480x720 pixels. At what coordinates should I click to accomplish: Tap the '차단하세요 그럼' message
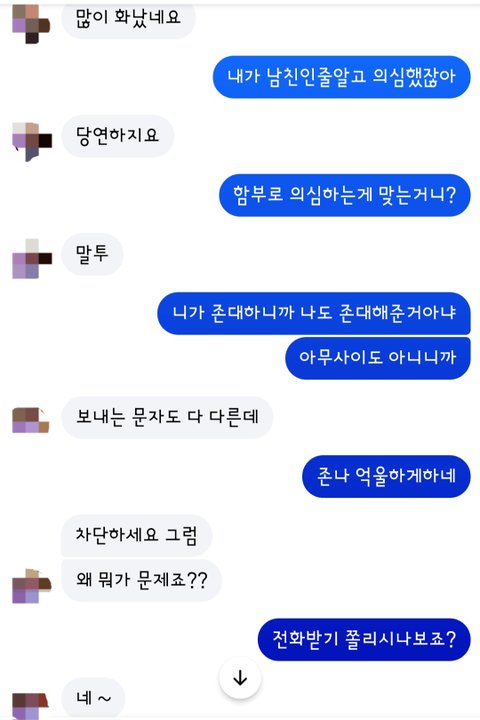(x=136, y=535)
